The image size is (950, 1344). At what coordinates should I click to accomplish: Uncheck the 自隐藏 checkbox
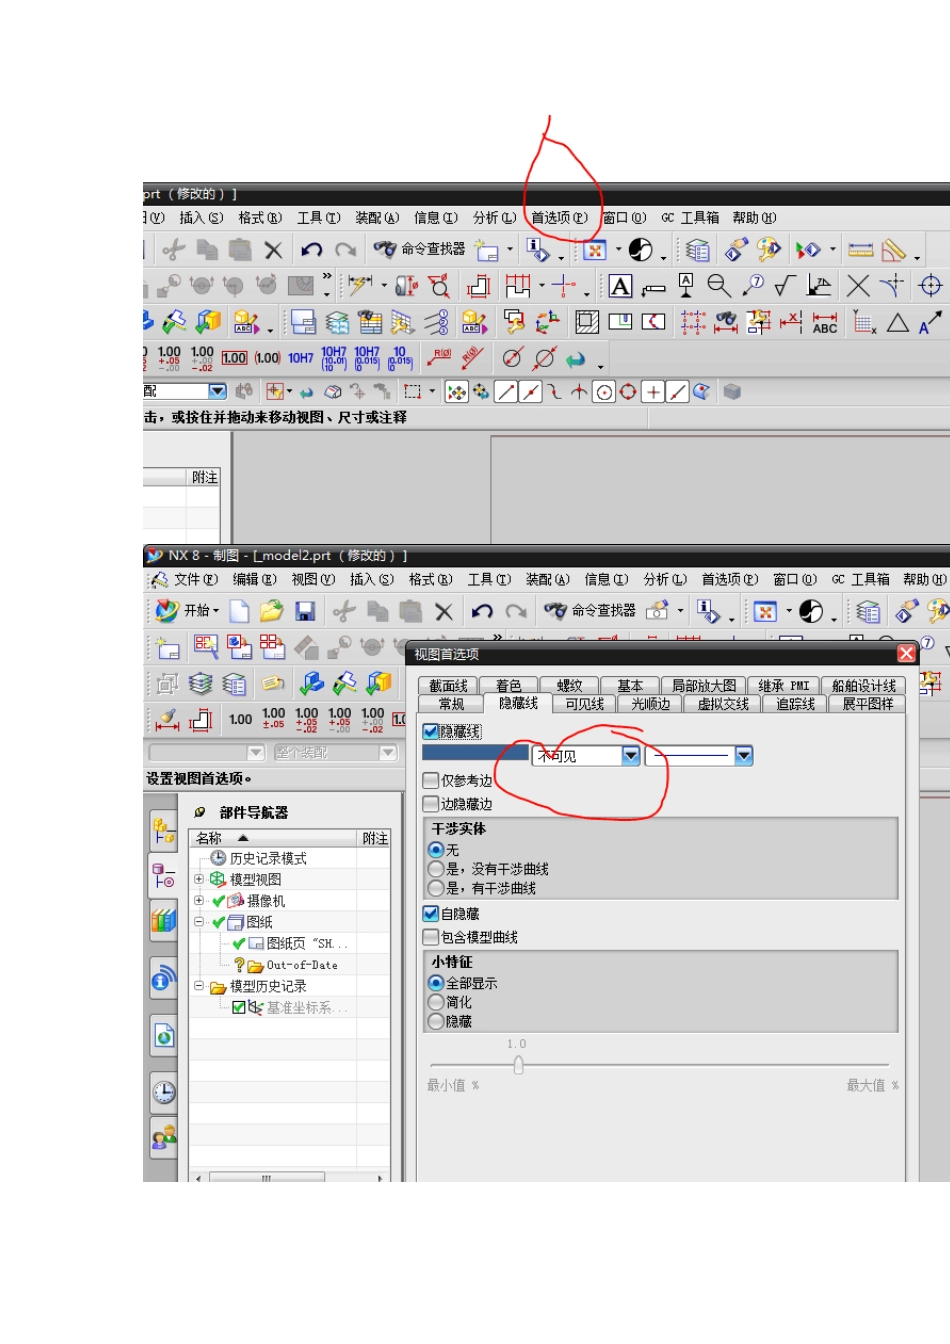click(x=431, y=914)
